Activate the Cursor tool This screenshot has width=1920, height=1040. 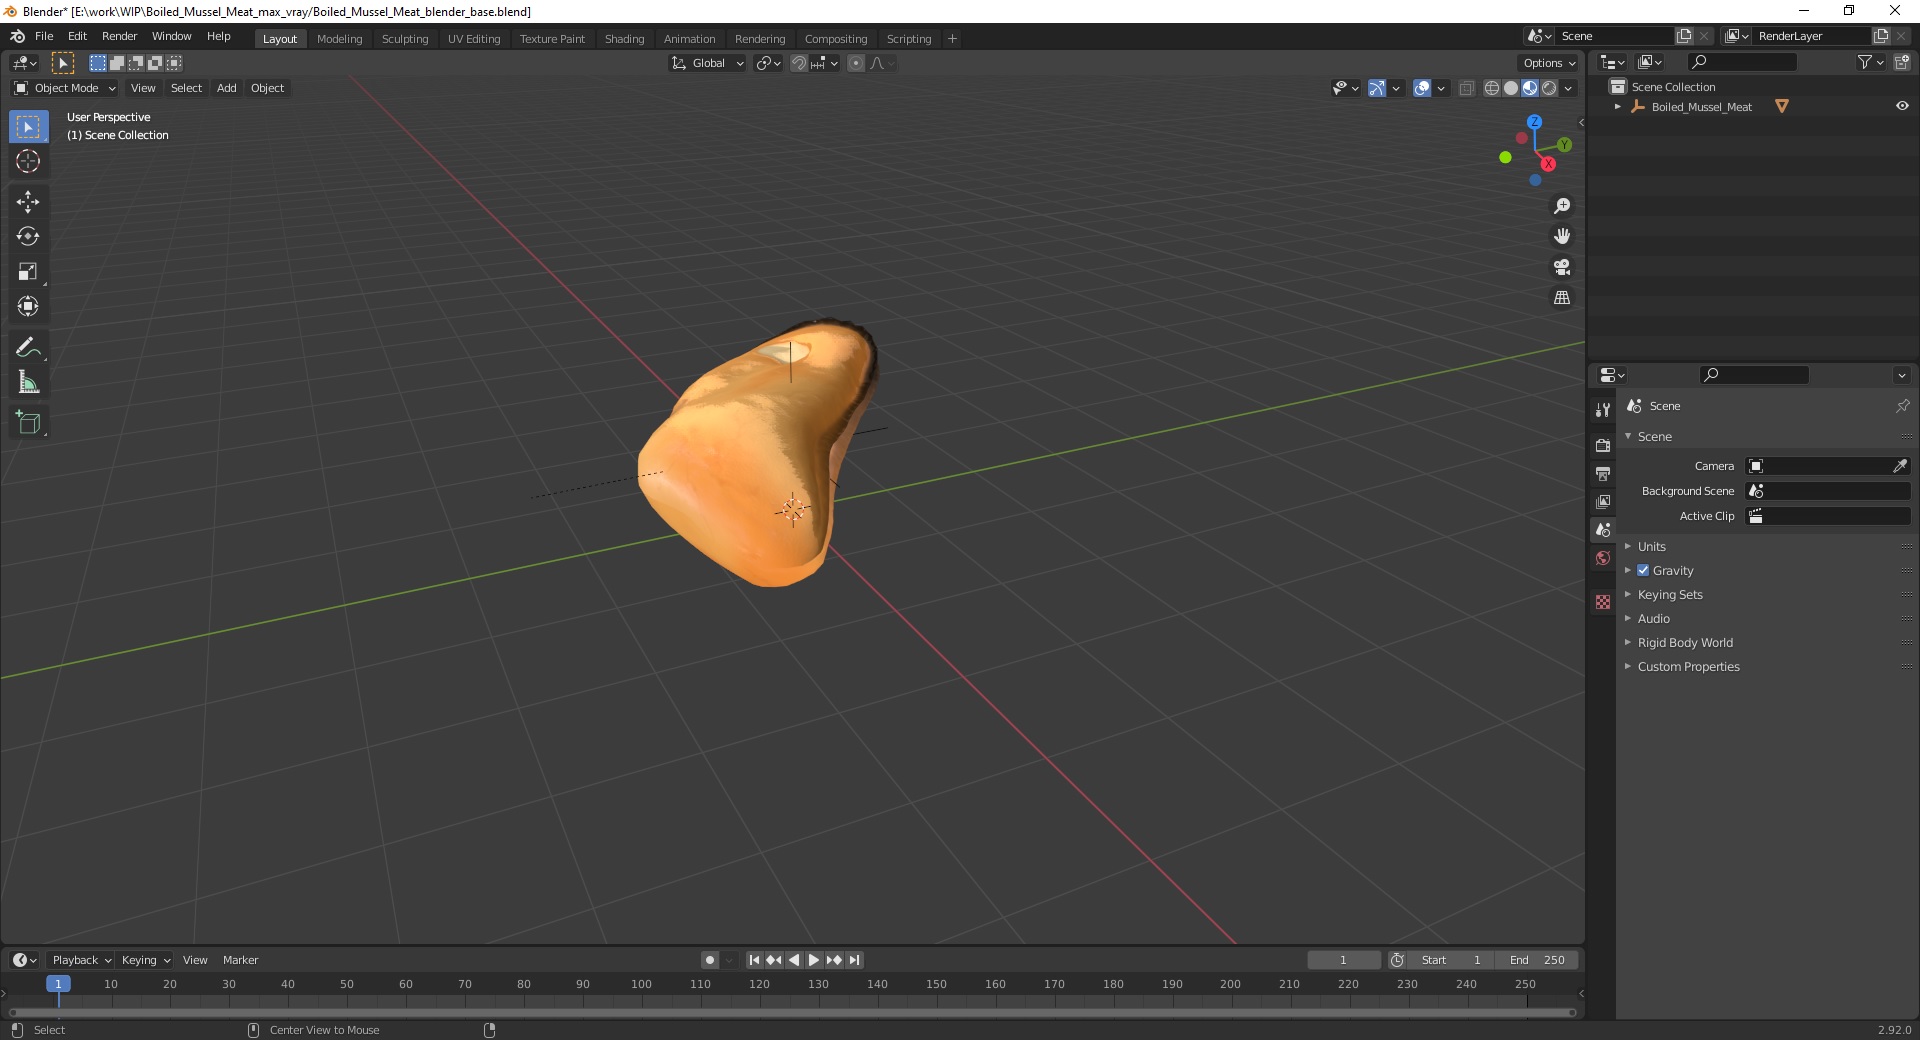(x=28, y=161)
